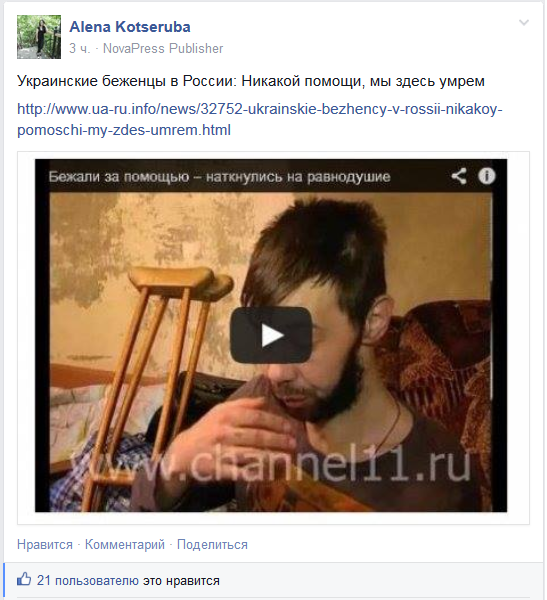
Task: Click the thumbs-up likes icon
Action: tap(24, 579)
